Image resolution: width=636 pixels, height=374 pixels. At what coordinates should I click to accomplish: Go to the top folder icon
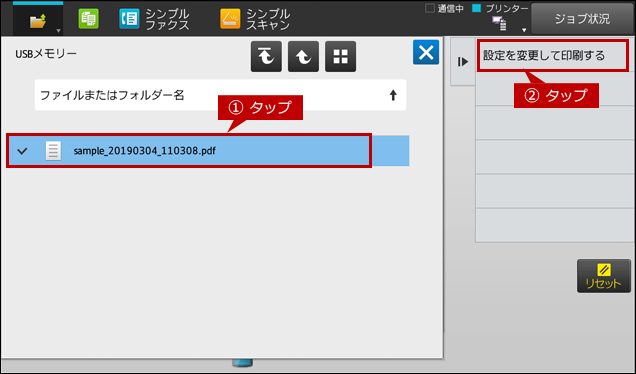266,56
